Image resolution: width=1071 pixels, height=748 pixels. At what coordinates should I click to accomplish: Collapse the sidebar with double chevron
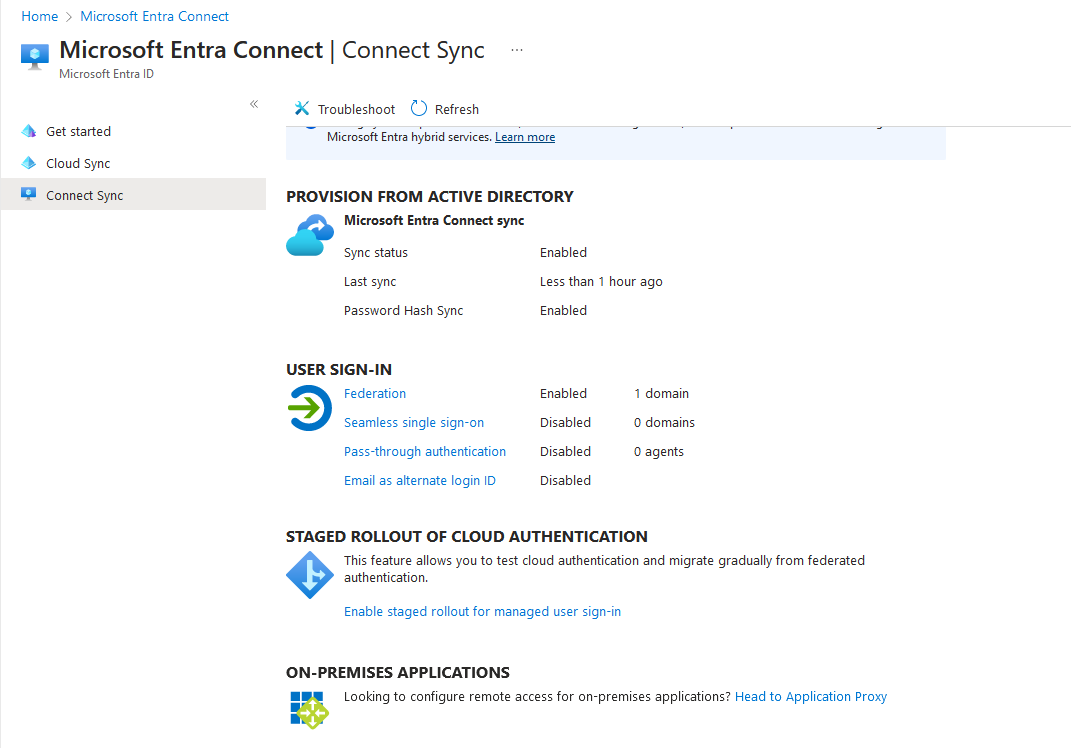pyautogui.click(x=254, y=104)
